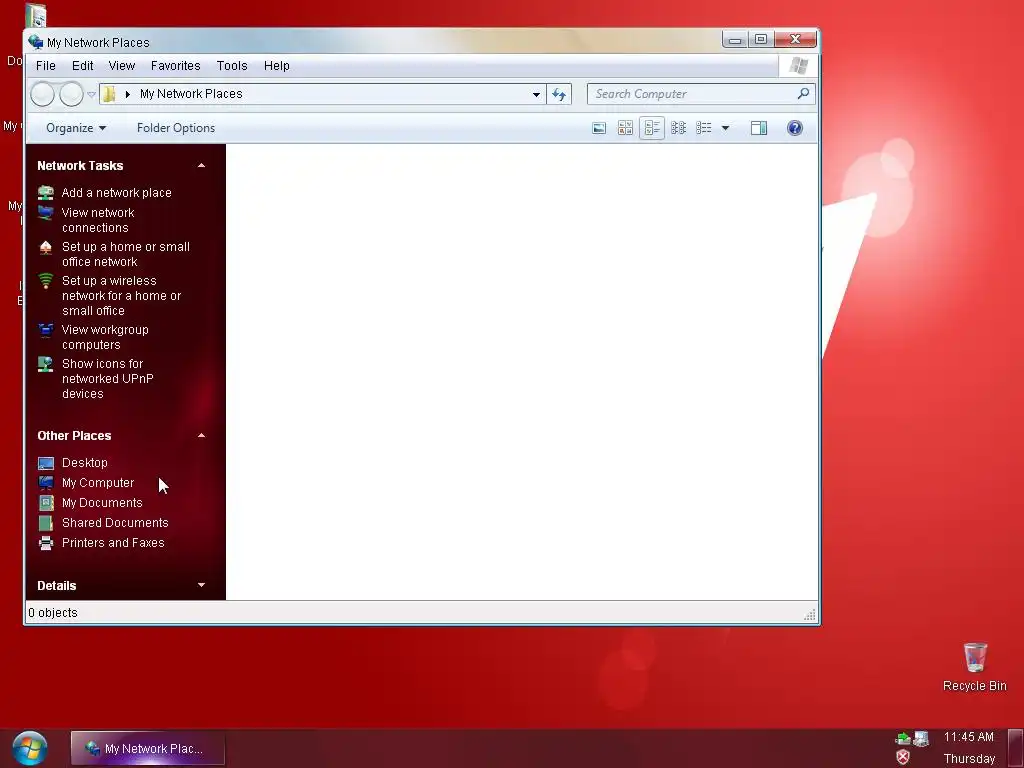Open the Favorites menu
1024x768 pixels.
pyautogui.click(x=176, y=66)
